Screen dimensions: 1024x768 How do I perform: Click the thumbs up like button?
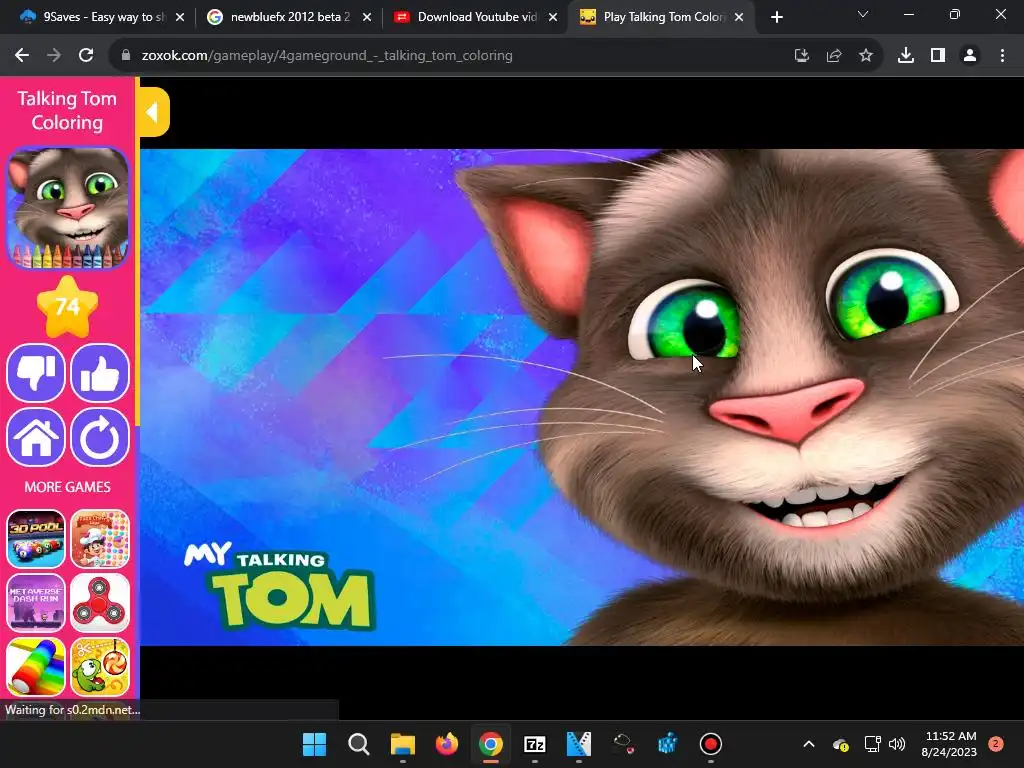[x=100, y=373]
